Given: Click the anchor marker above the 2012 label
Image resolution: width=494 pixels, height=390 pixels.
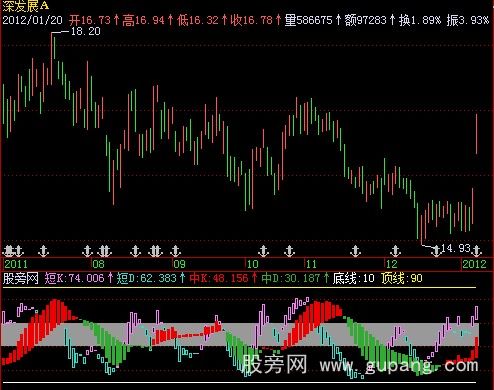Looking at the screenshot, I should click(x=477, y=251).
